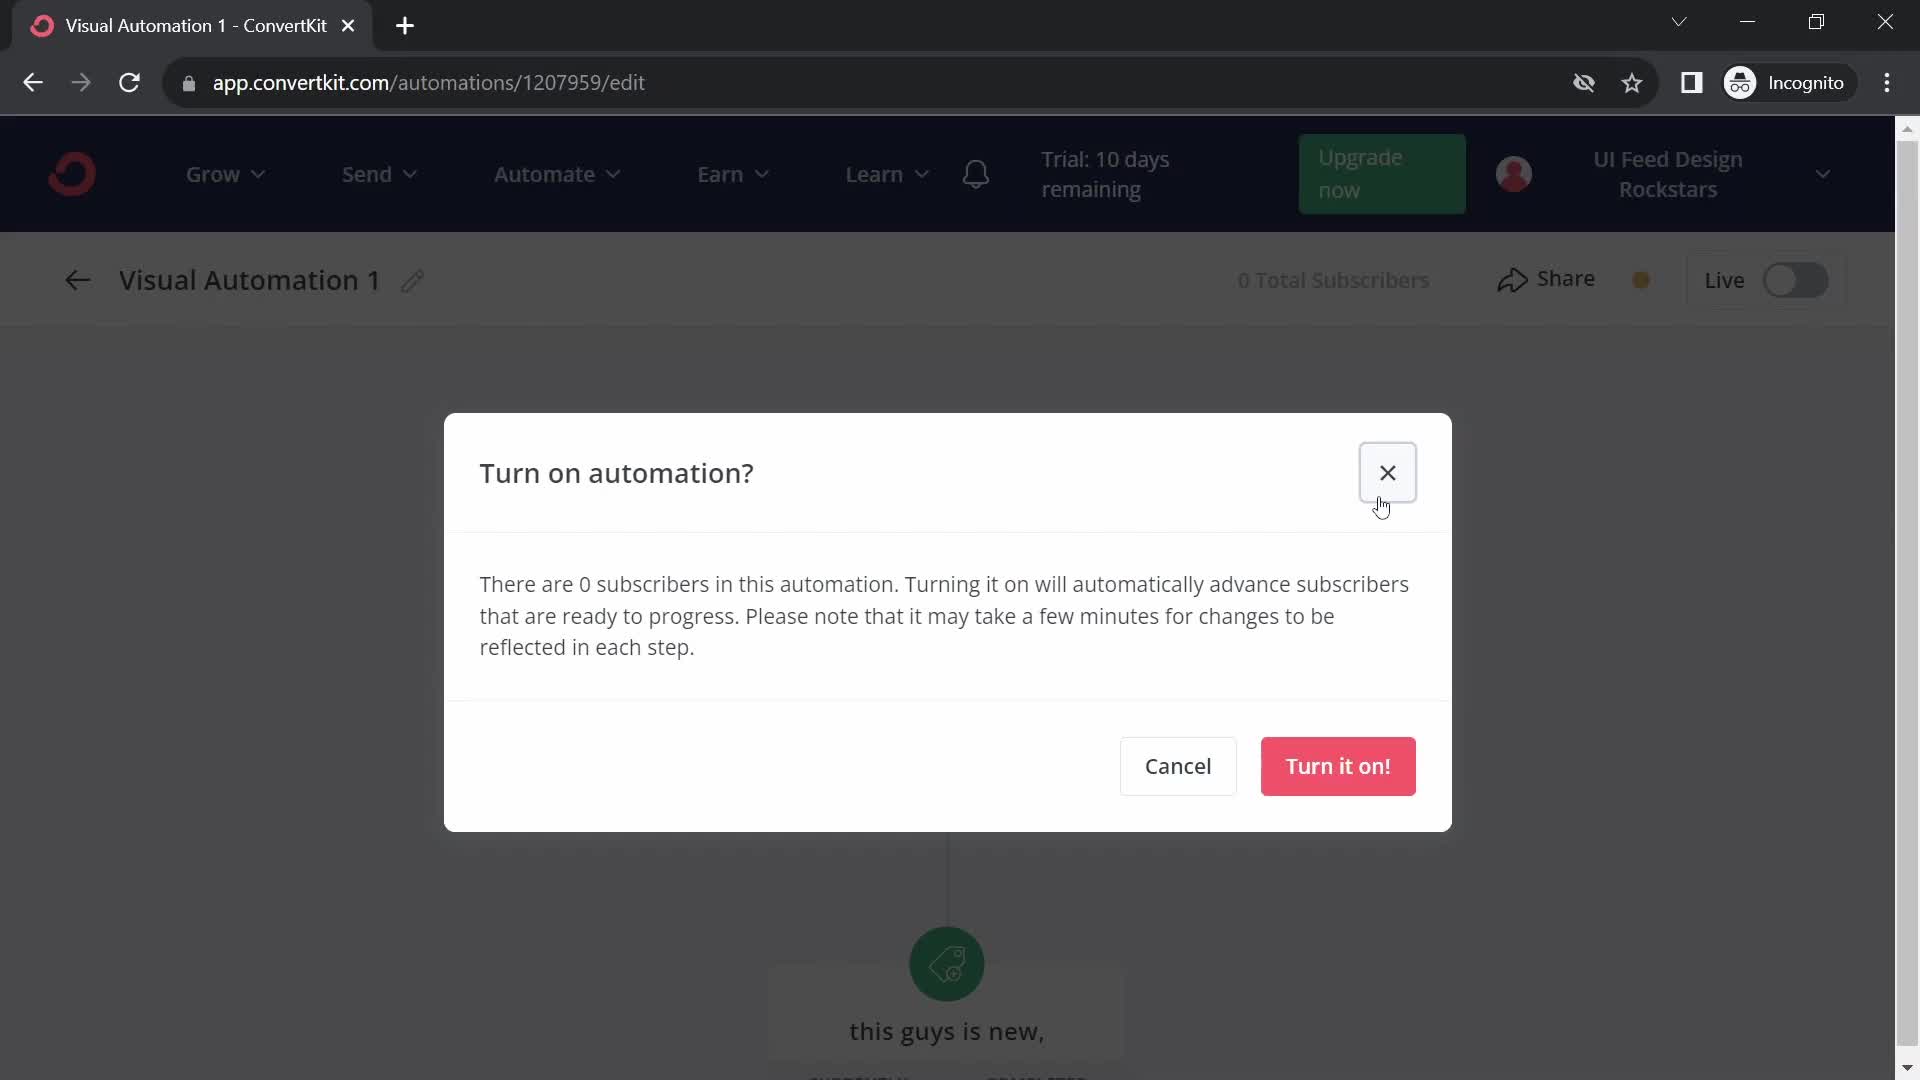Click the Visual Automation 1 title text
Screen dimensions: 1920x1080
249,278
